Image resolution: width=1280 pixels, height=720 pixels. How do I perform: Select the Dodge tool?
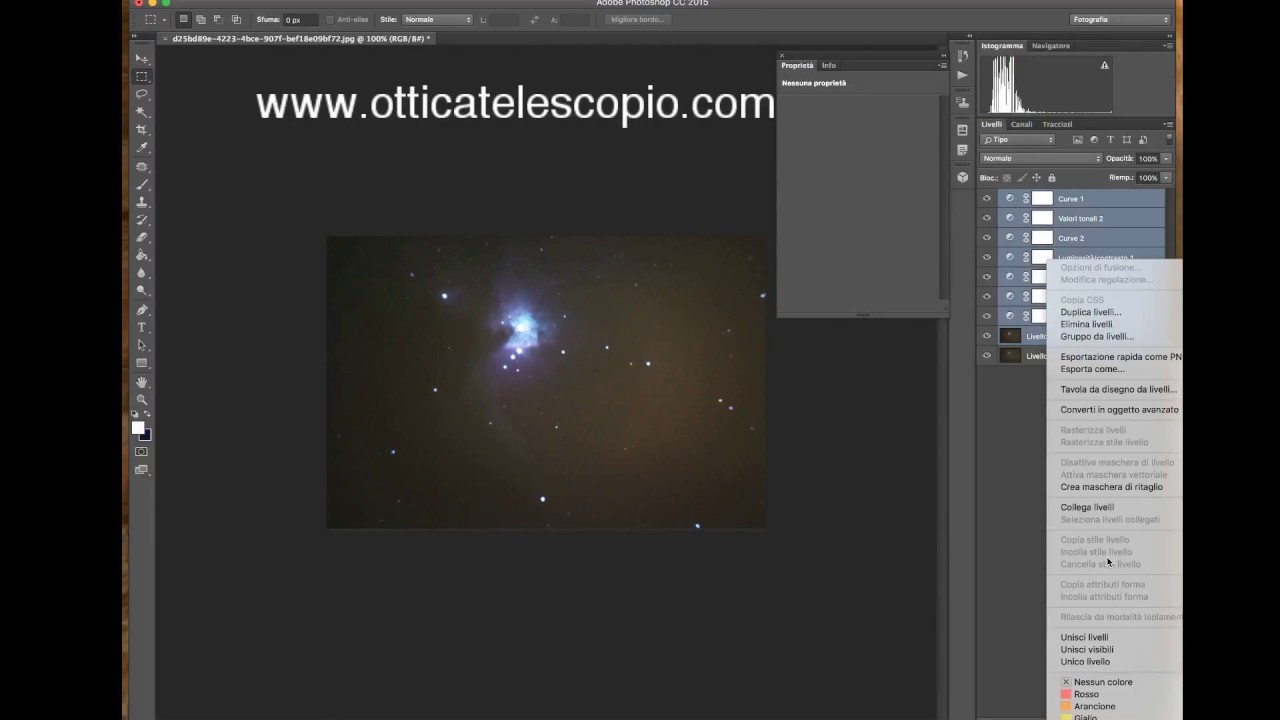(142, 291)
